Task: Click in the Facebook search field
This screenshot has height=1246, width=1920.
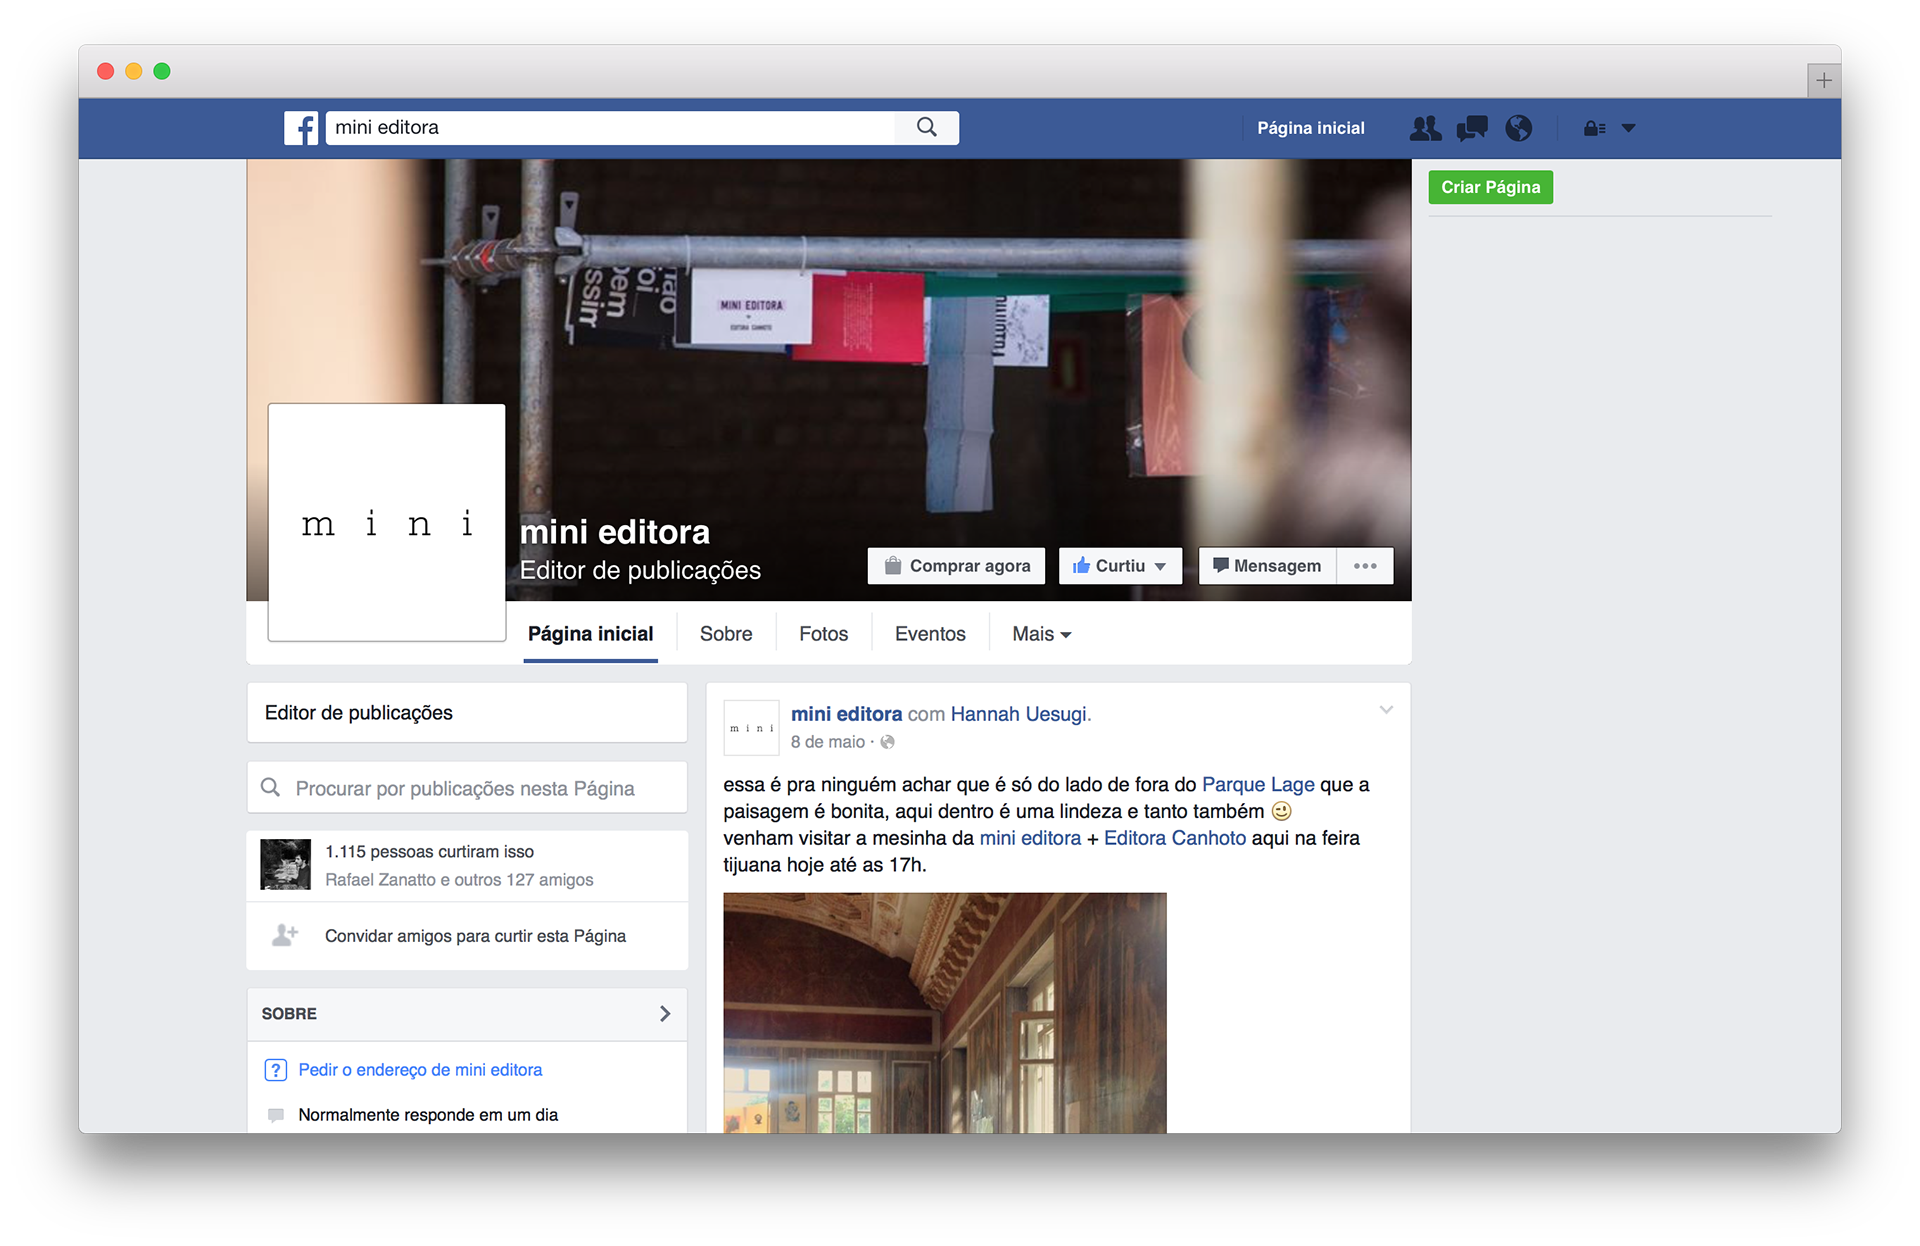Action: tap(610, 128)
